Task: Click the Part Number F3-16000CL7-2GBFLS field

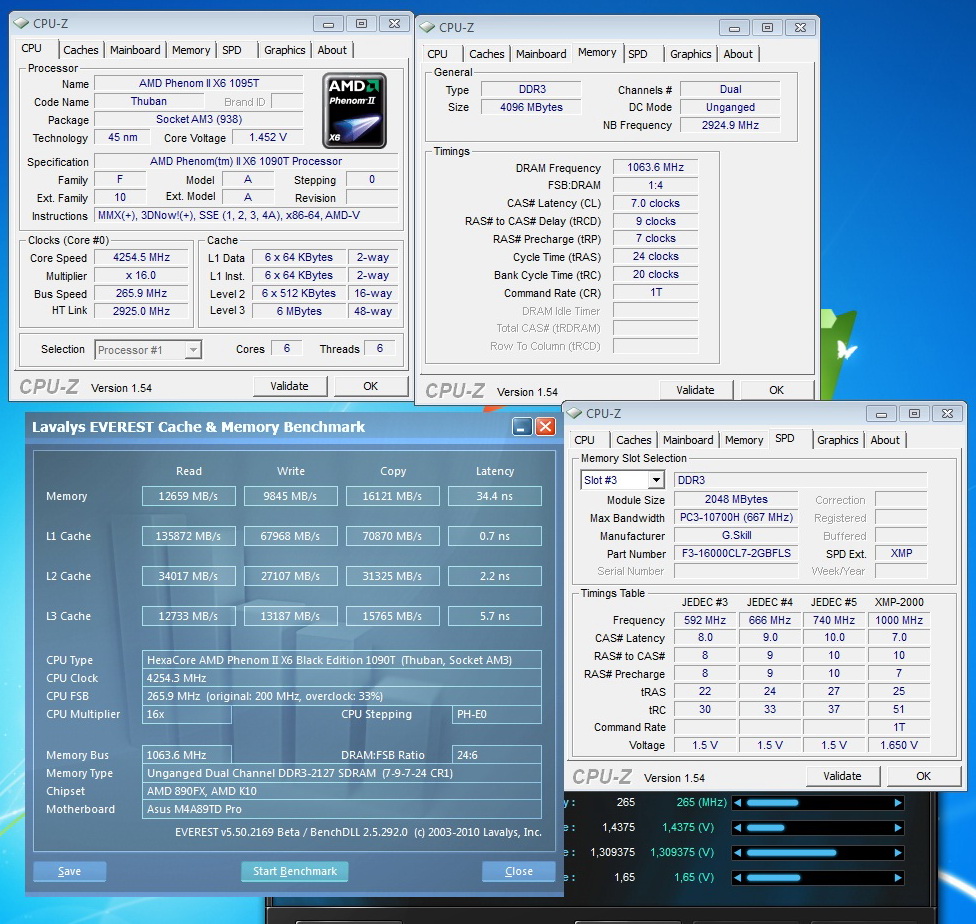Action: [736, 554]
